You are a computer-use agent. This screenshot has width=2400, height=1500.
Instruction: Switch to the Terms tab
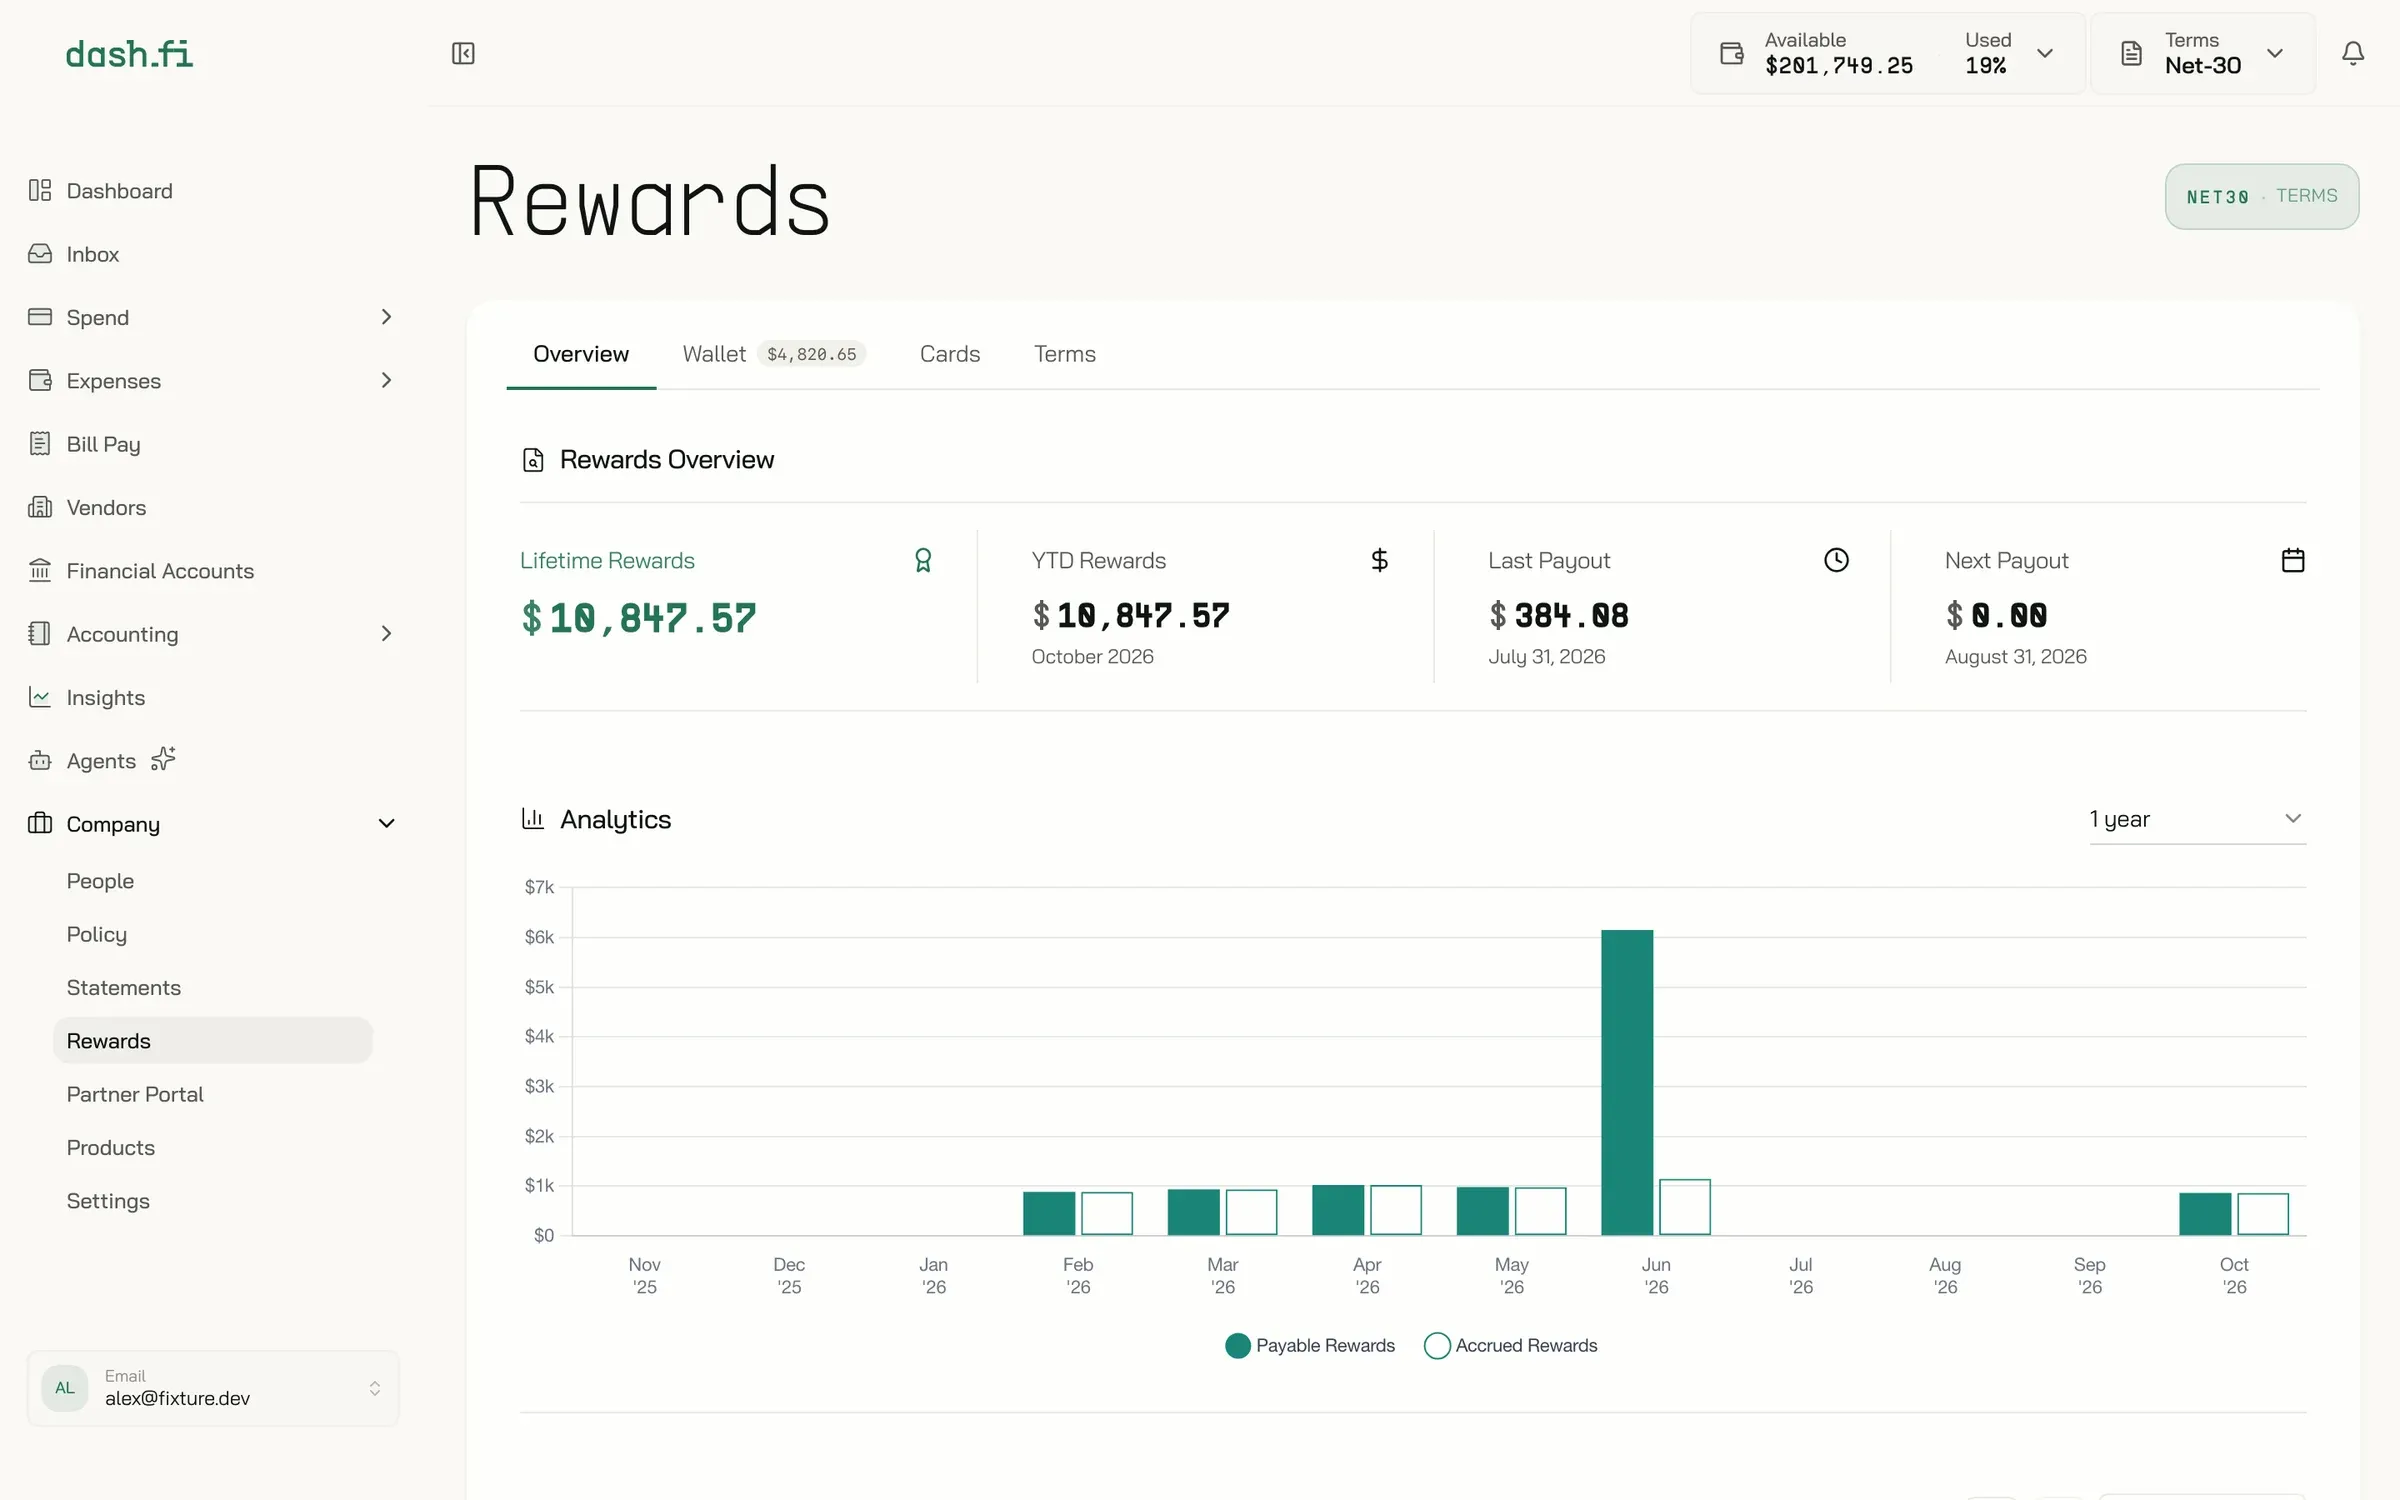[x=1065, y=354]
